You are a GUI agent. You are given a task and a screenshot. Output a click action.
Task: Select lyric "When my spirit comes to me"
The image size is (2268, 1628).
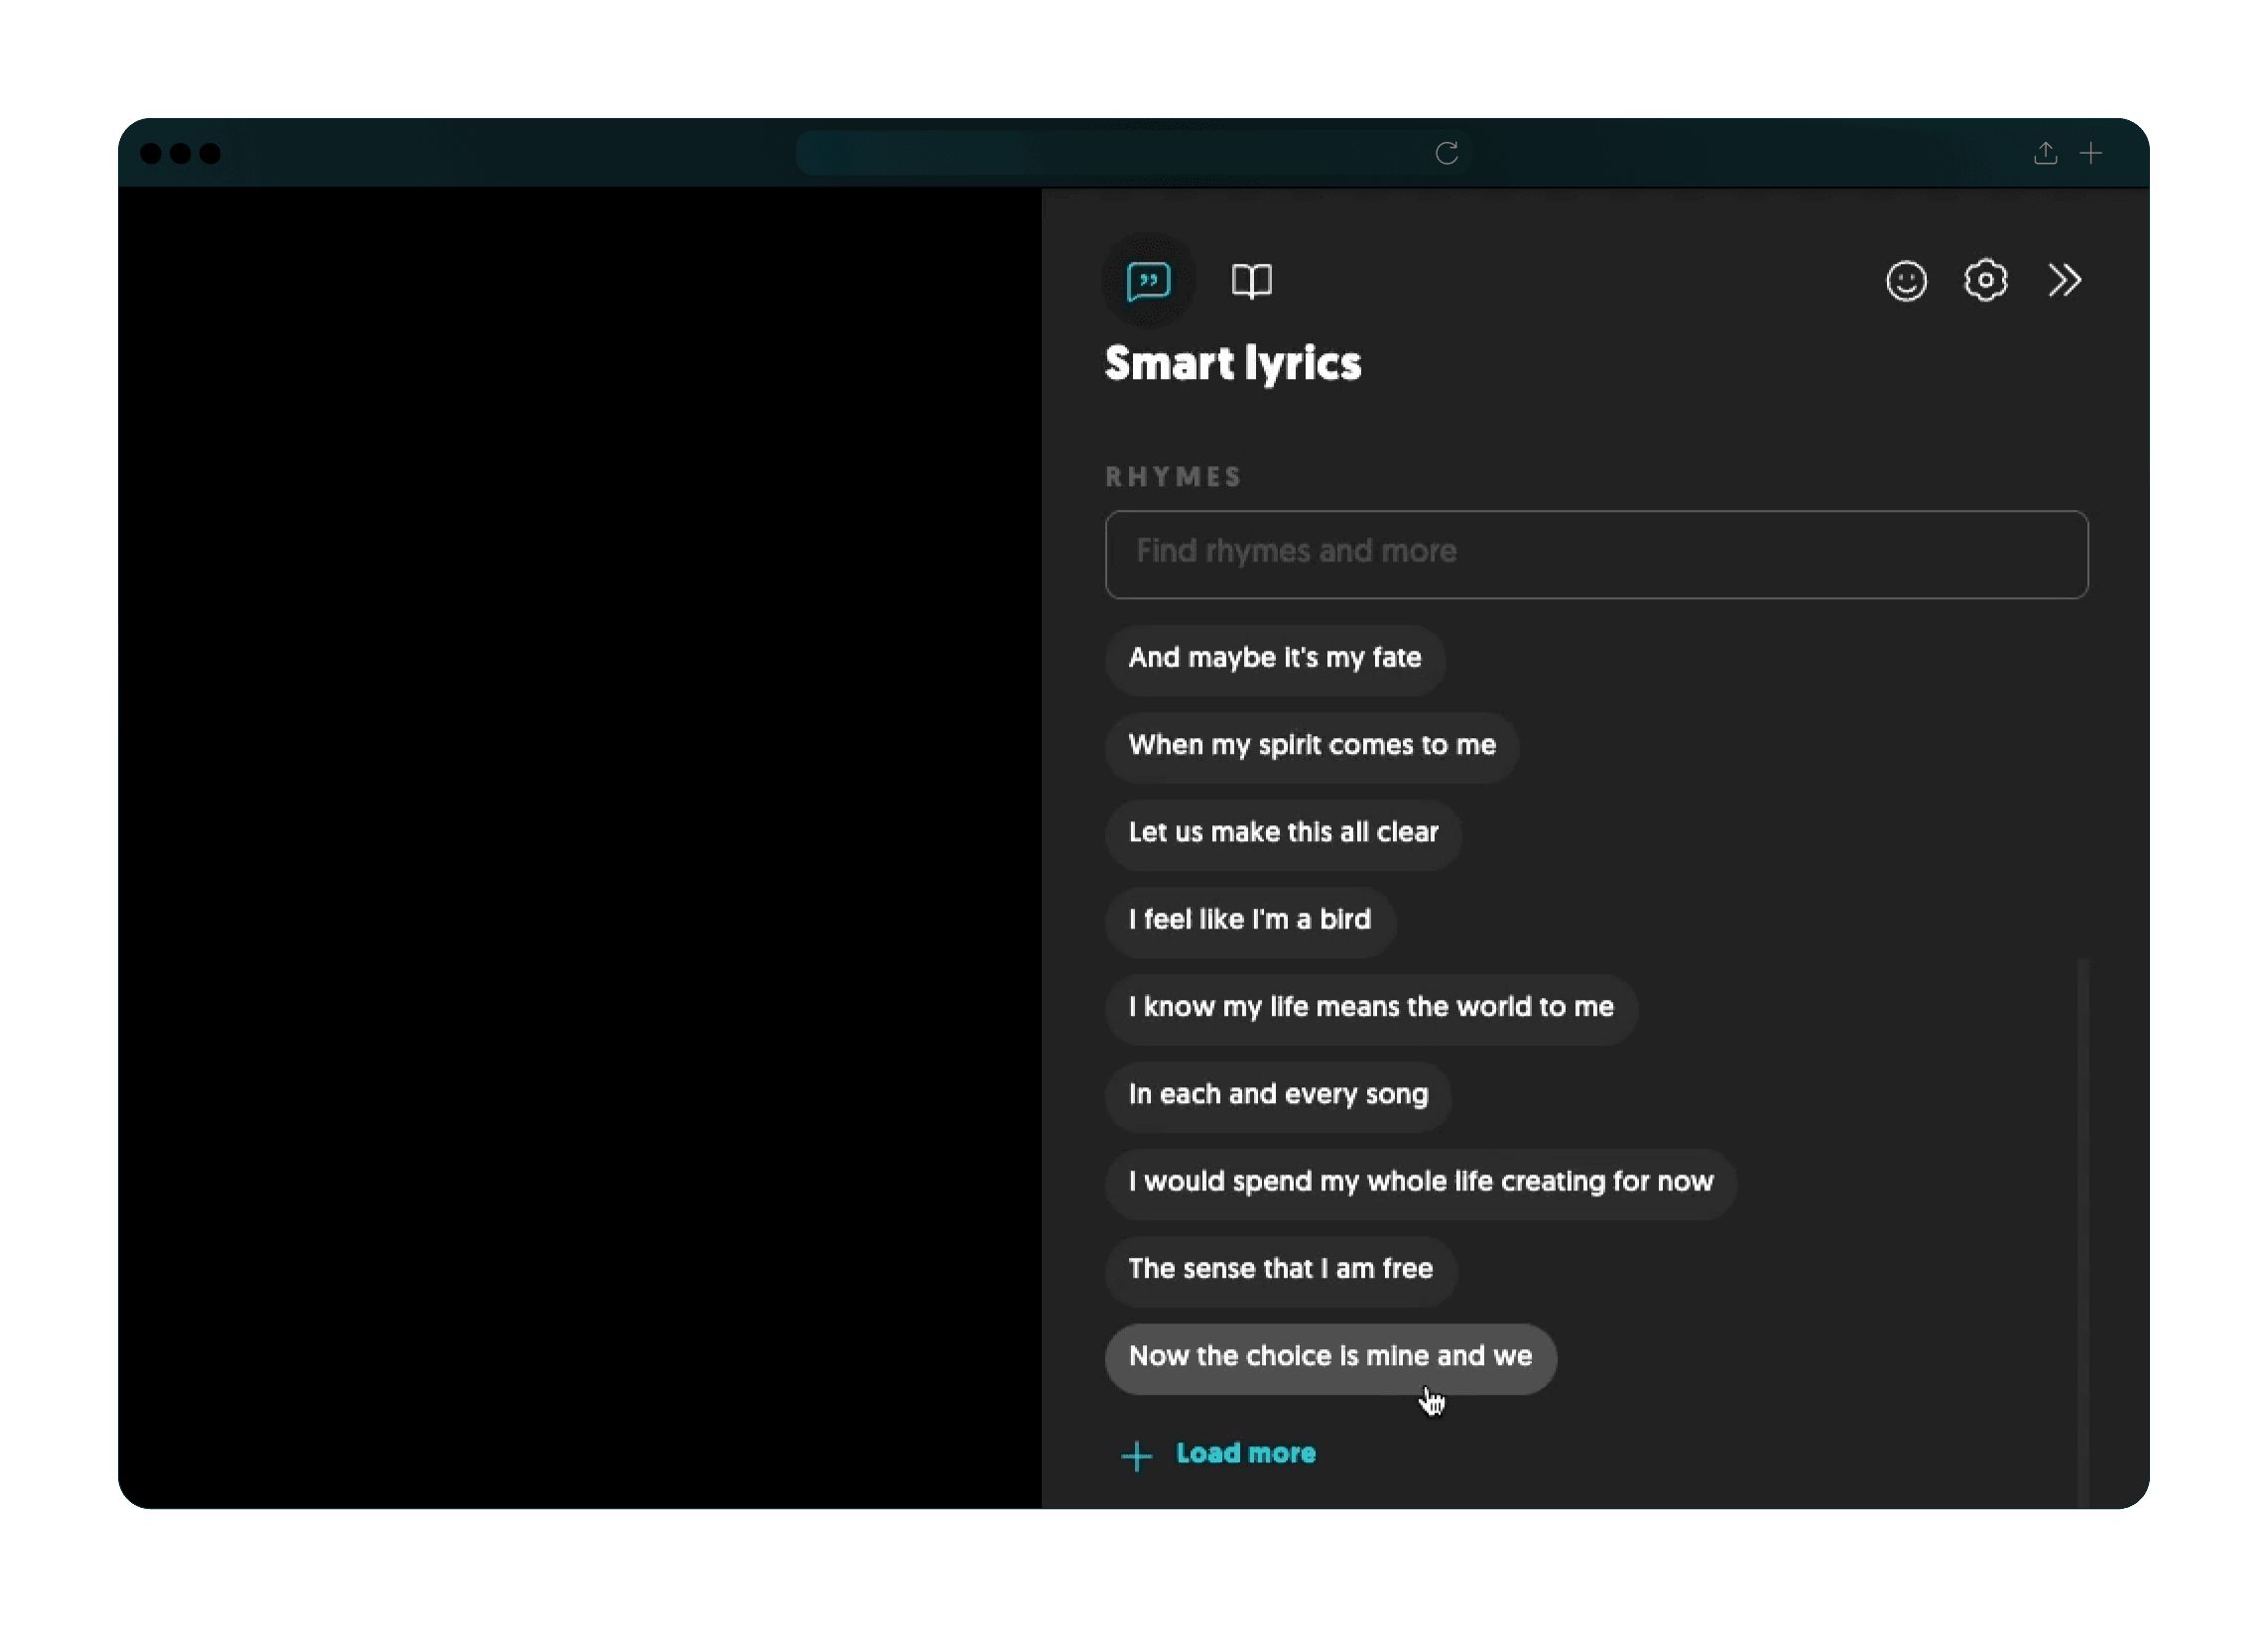coord(1311,745)
